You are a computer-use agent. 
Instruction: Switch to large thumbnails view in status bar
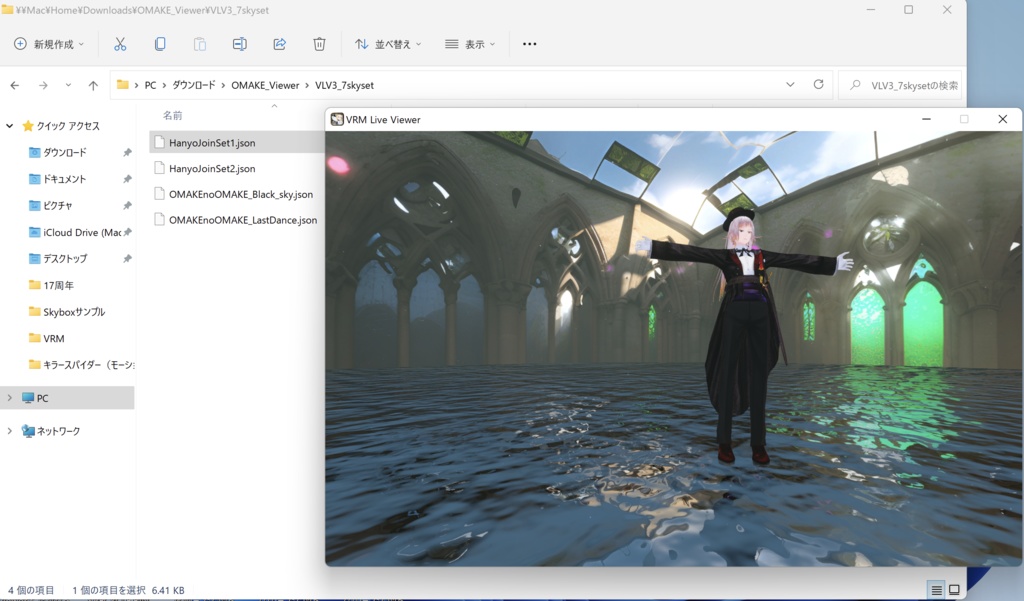(954, 590)
